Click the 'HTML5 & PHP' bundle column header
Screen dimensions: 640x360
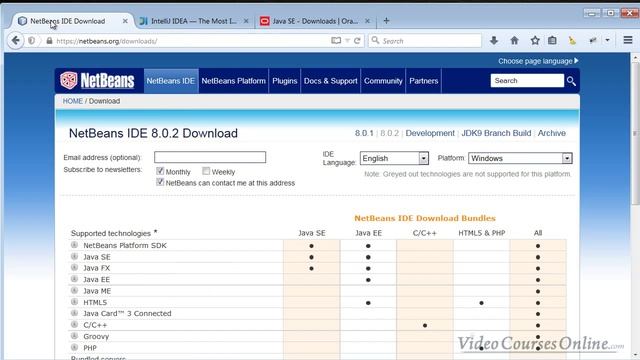click(482, 233)
